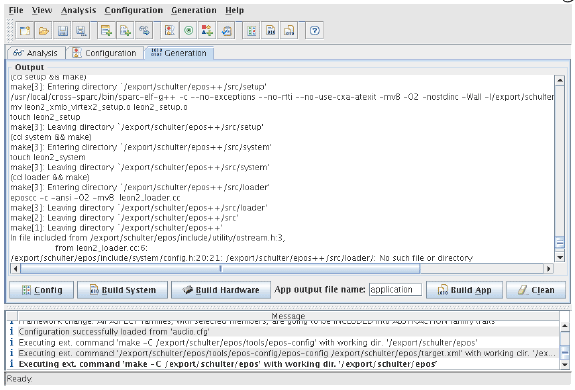
Task: Click the orange binary build app icon
Action: click(x=289, y=31)
